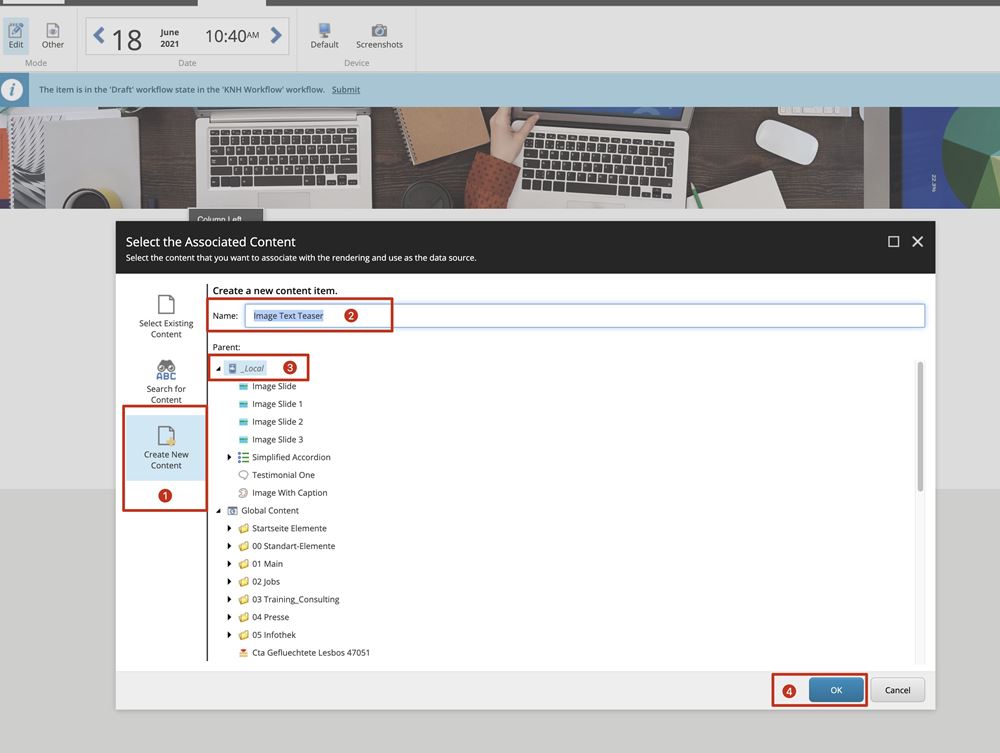Collapse the _Local tree node
The image size is (1000, 753).
[x=219, y=369]
